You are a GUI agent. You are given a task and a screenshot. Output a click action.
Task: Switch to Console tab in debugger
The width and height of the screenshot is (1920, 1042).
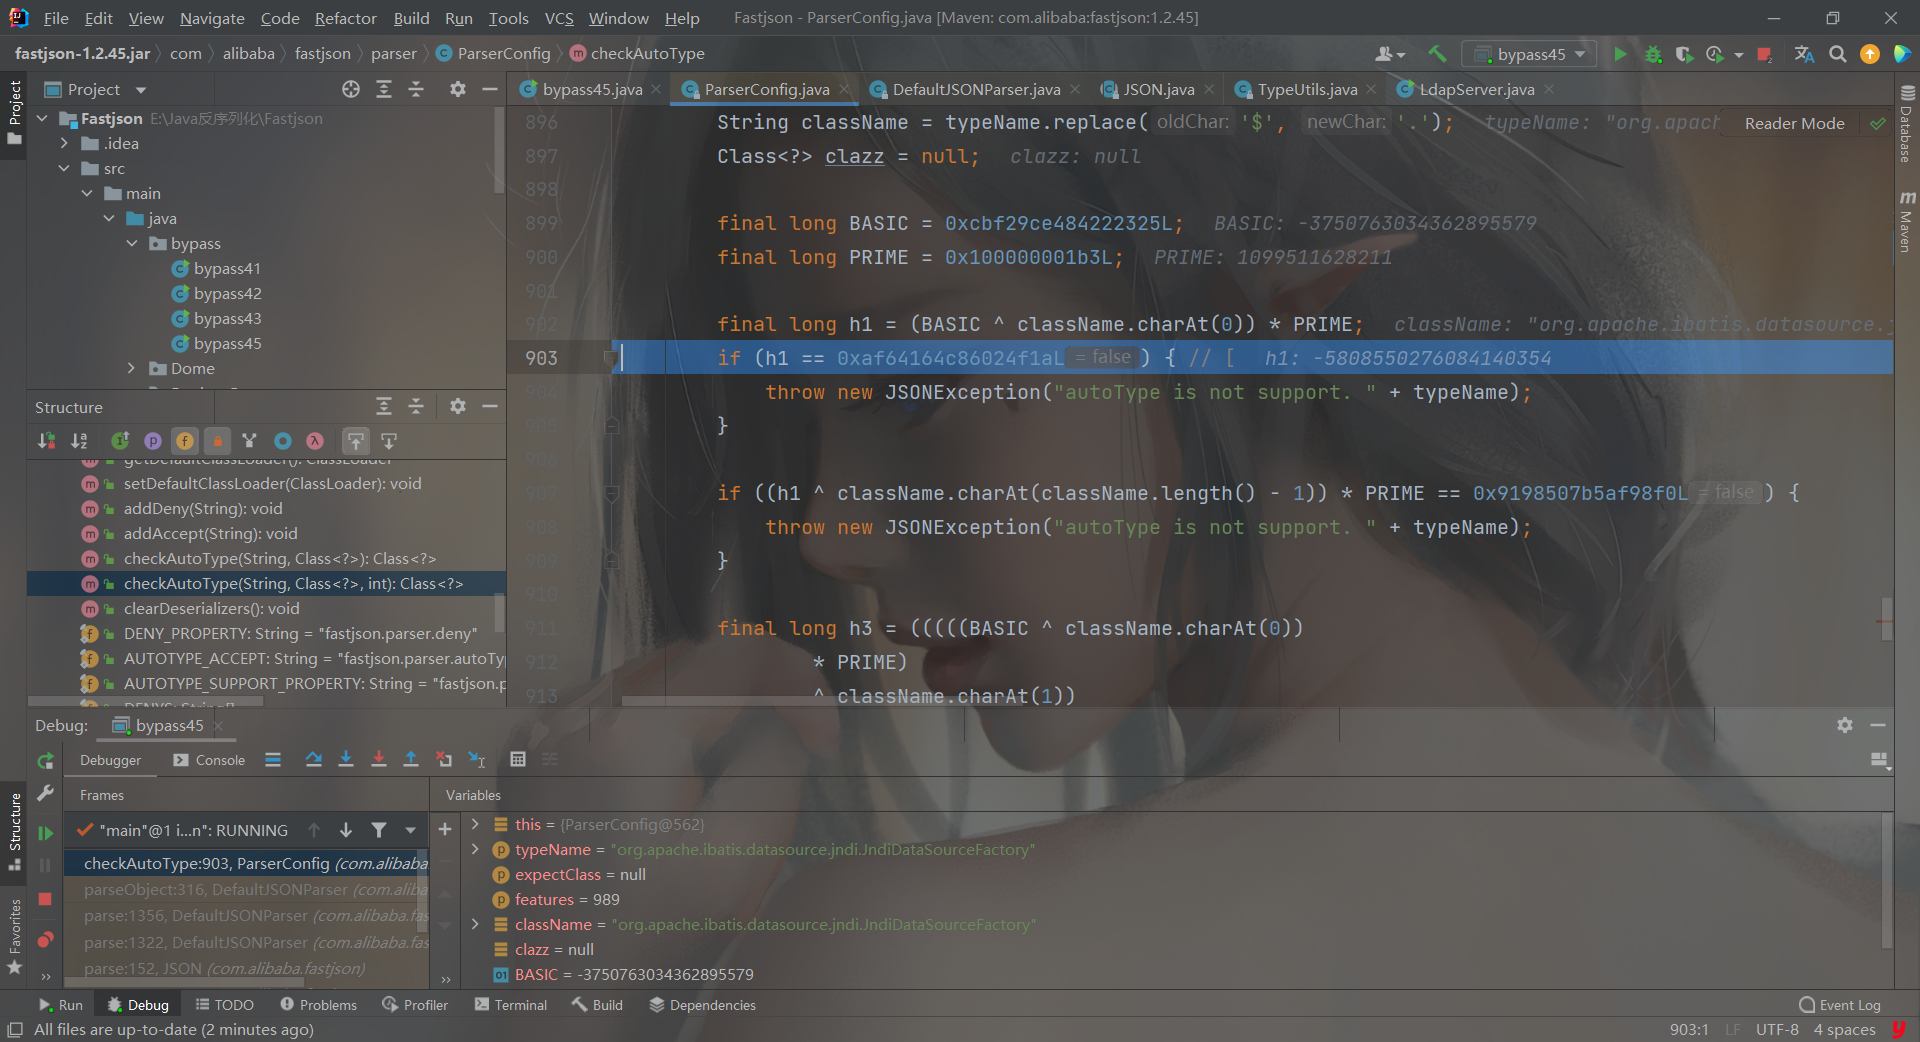pyautogui.click(x=209, y=760)
